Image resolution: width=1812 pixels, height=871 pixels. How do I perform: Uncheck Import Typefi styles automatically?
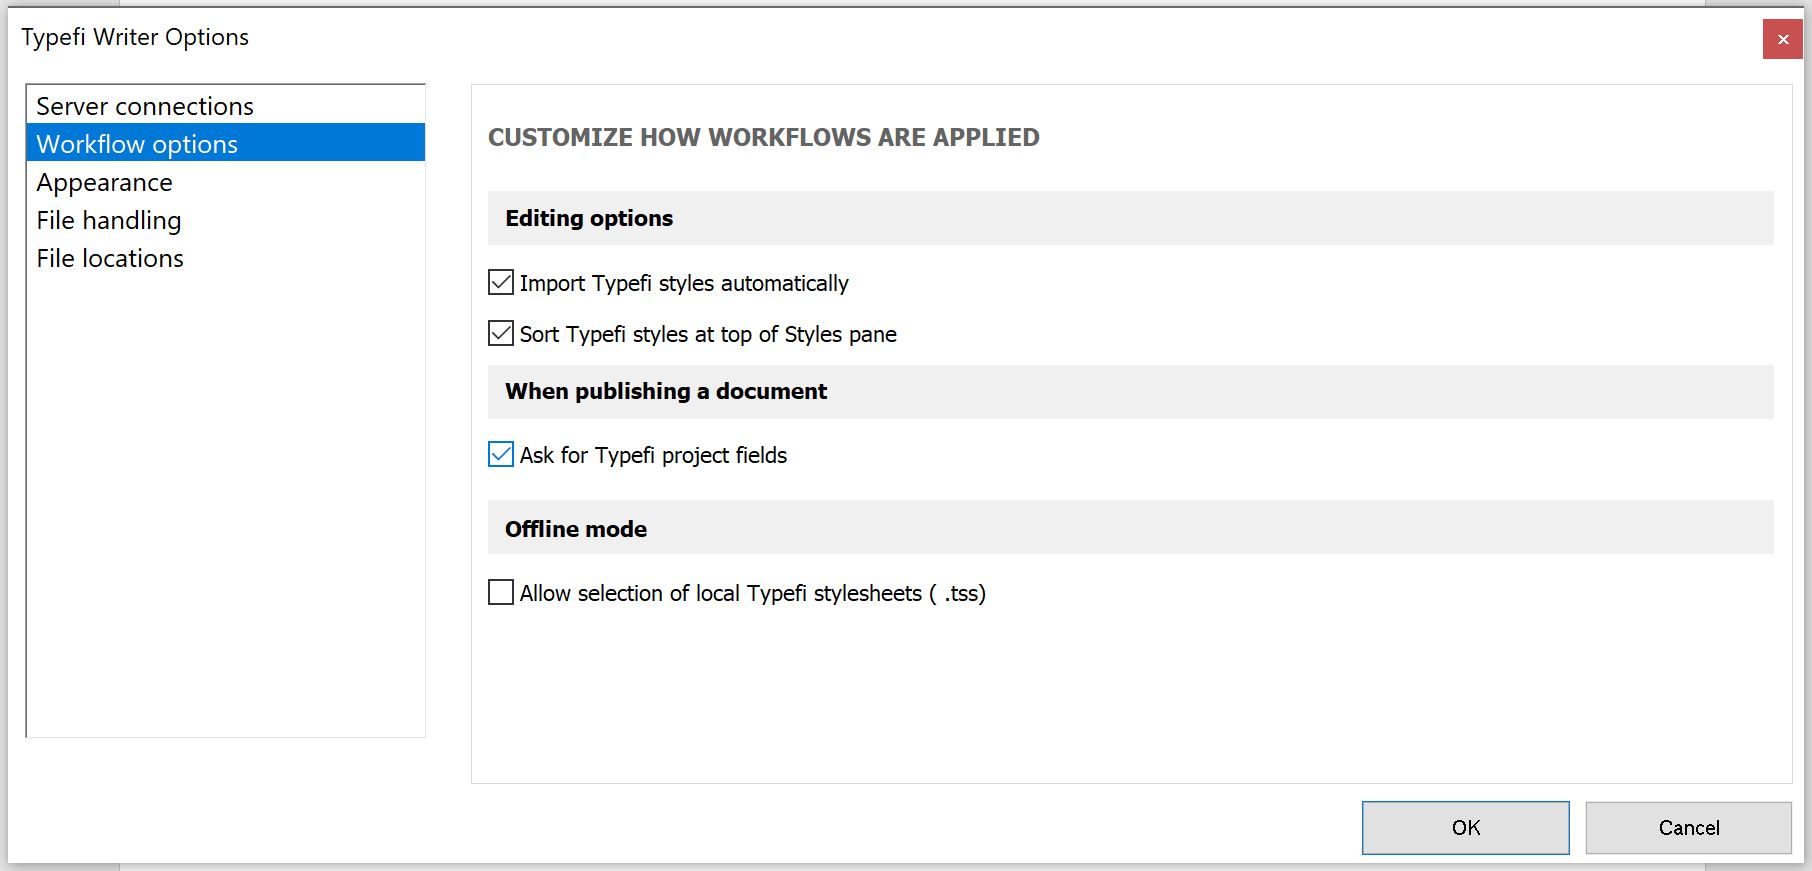coord(501,283)
